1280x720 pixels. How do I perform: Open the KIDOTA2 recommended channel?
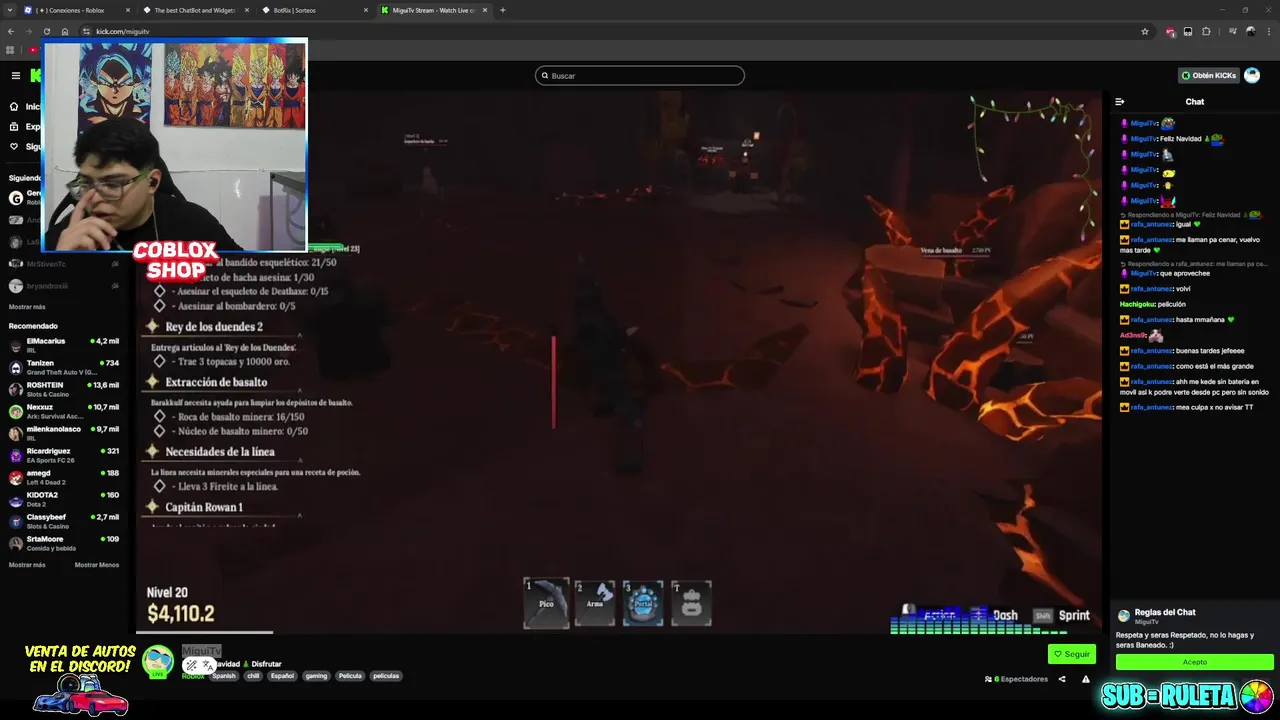(x=64, y=499)
